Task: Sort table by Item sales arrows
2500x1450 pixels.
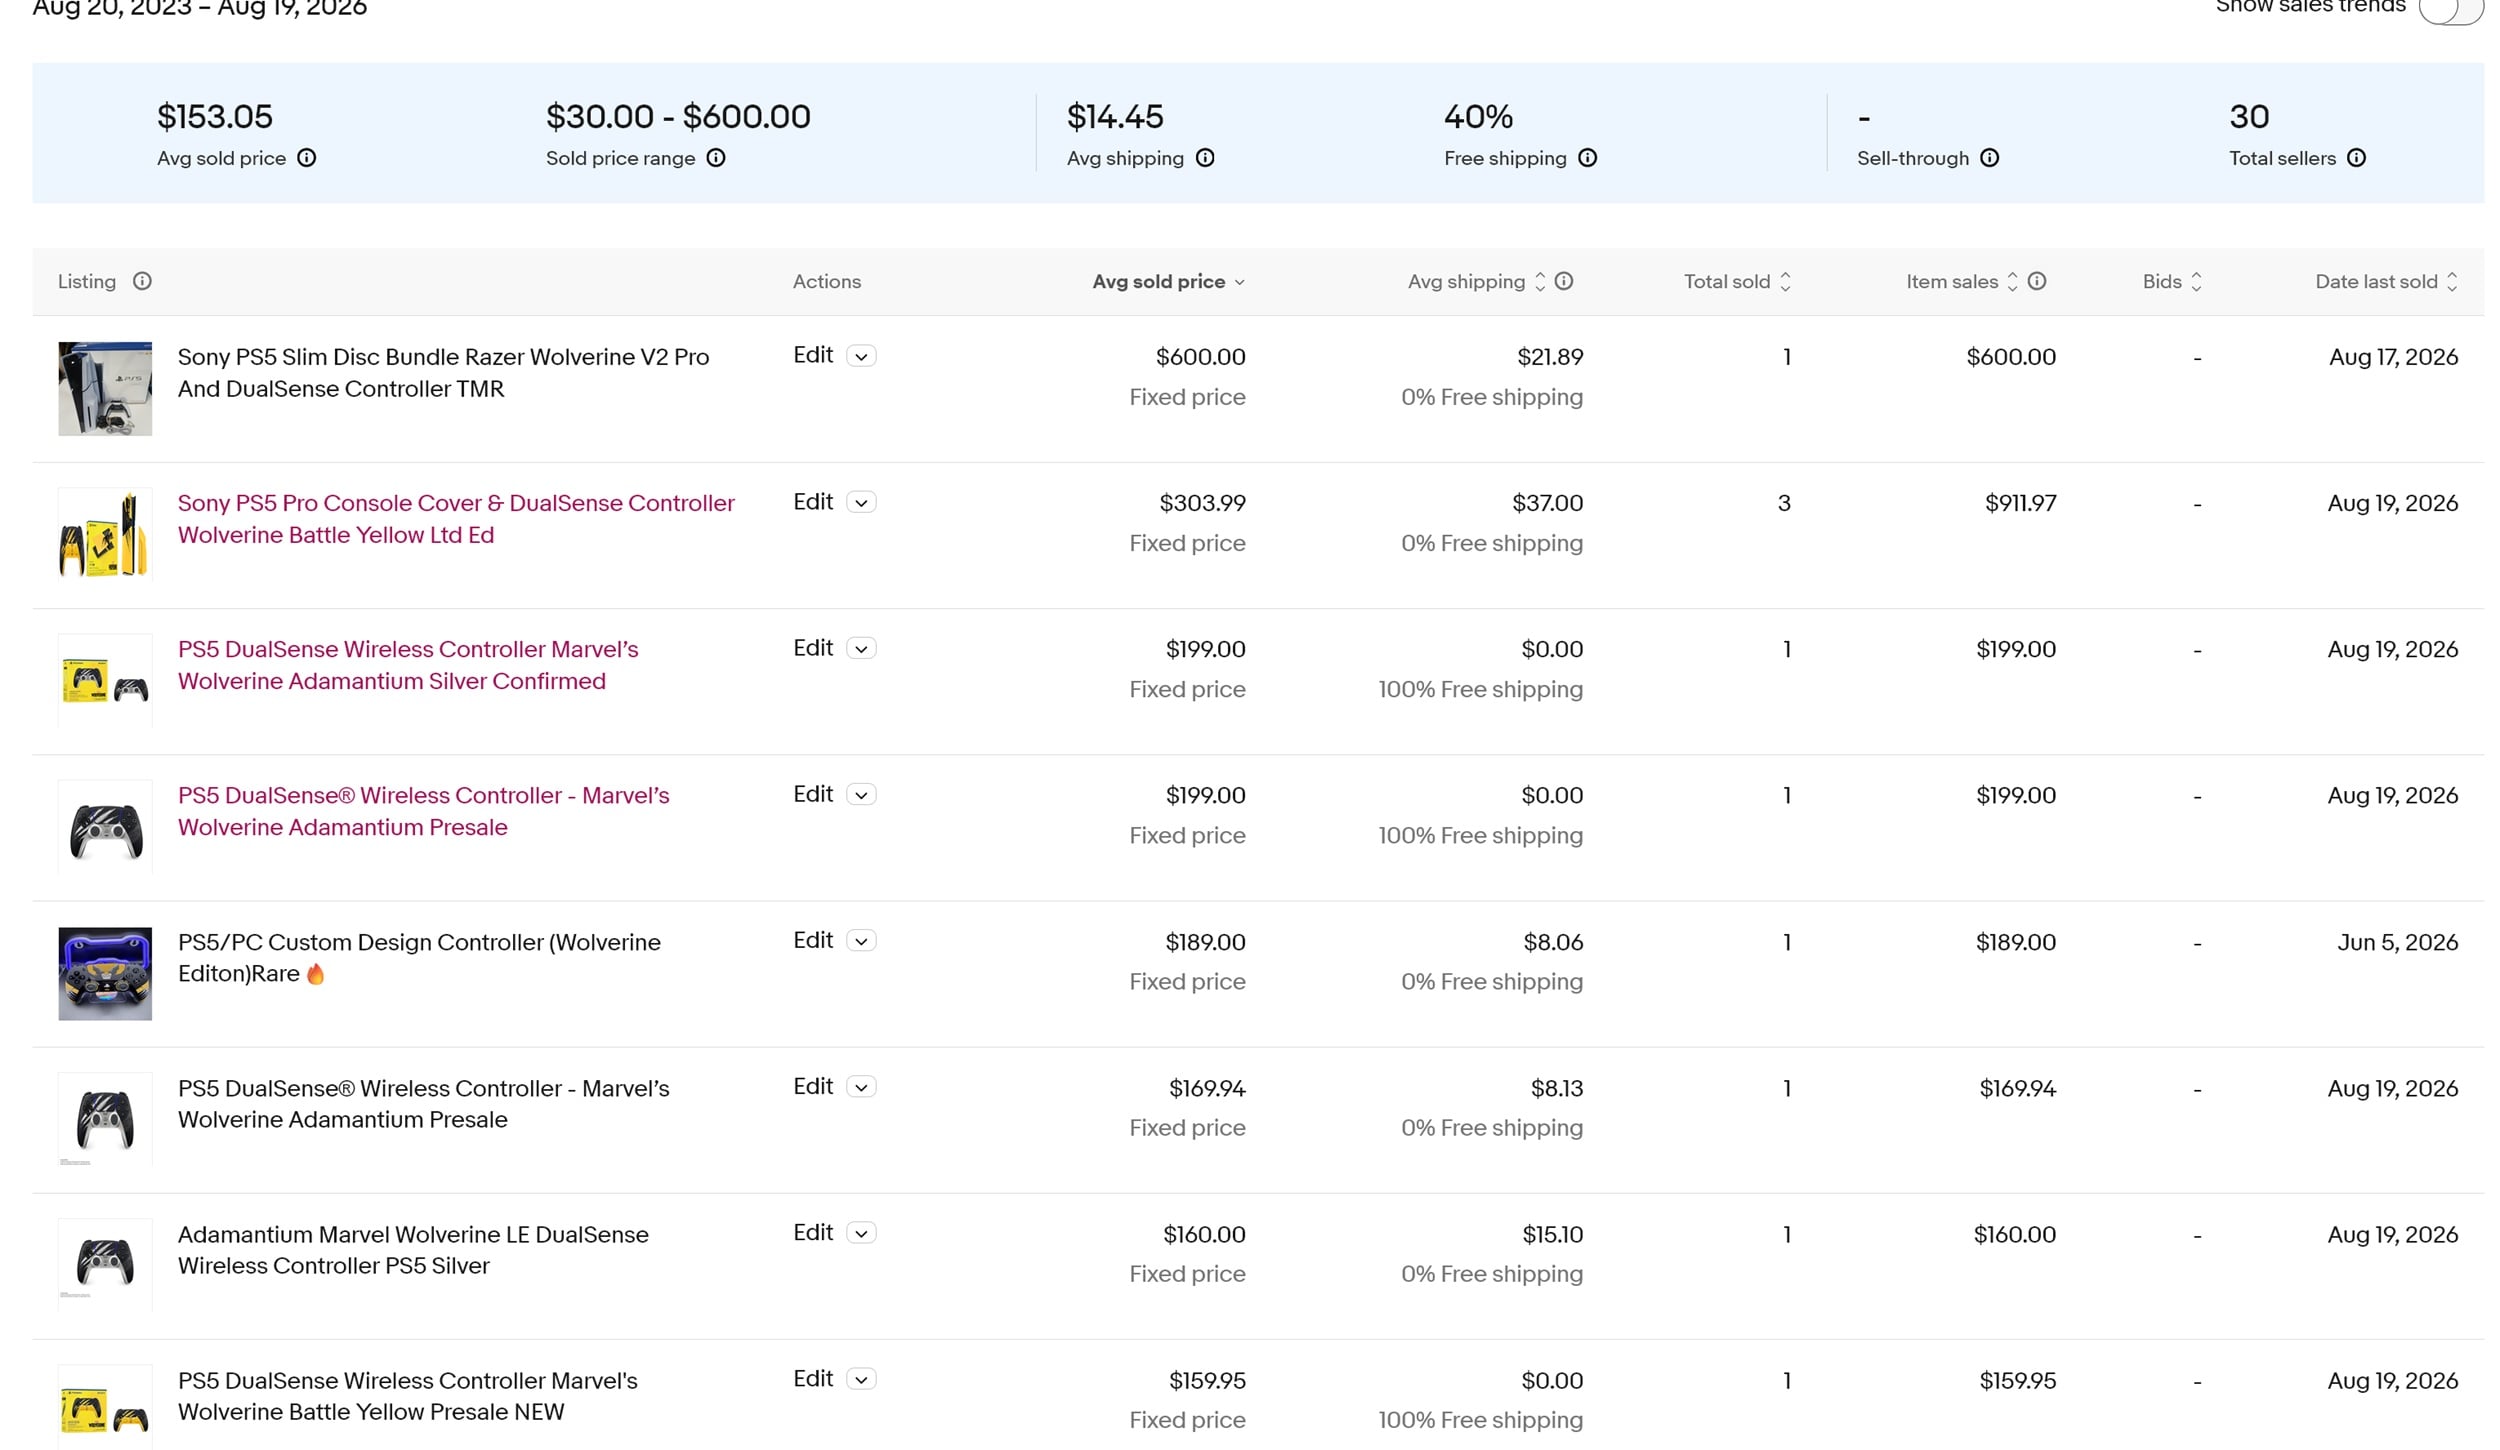Action: tap(2012, 282)
